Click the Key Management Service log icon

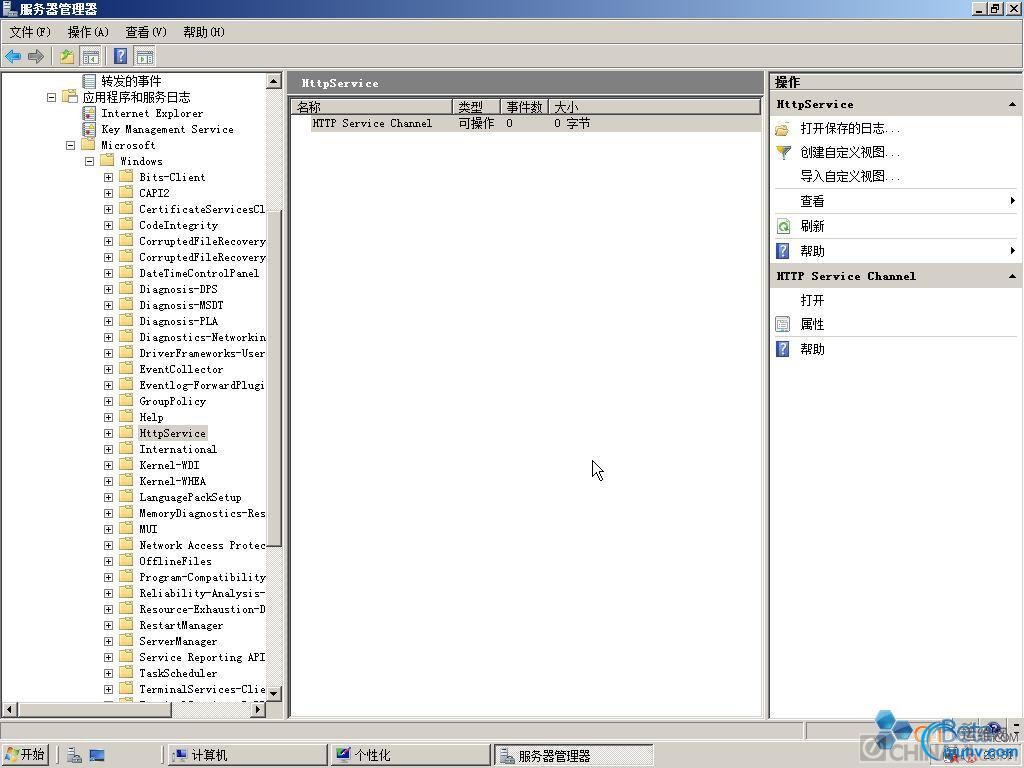89,129
